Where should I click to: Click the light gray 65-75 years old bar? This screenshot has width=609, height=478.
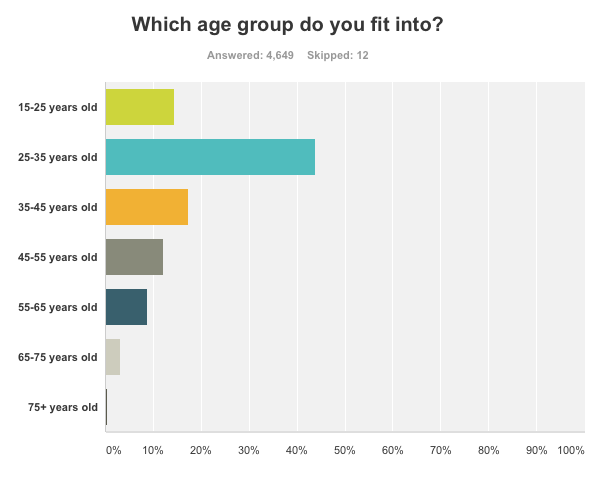click(113, 357)
